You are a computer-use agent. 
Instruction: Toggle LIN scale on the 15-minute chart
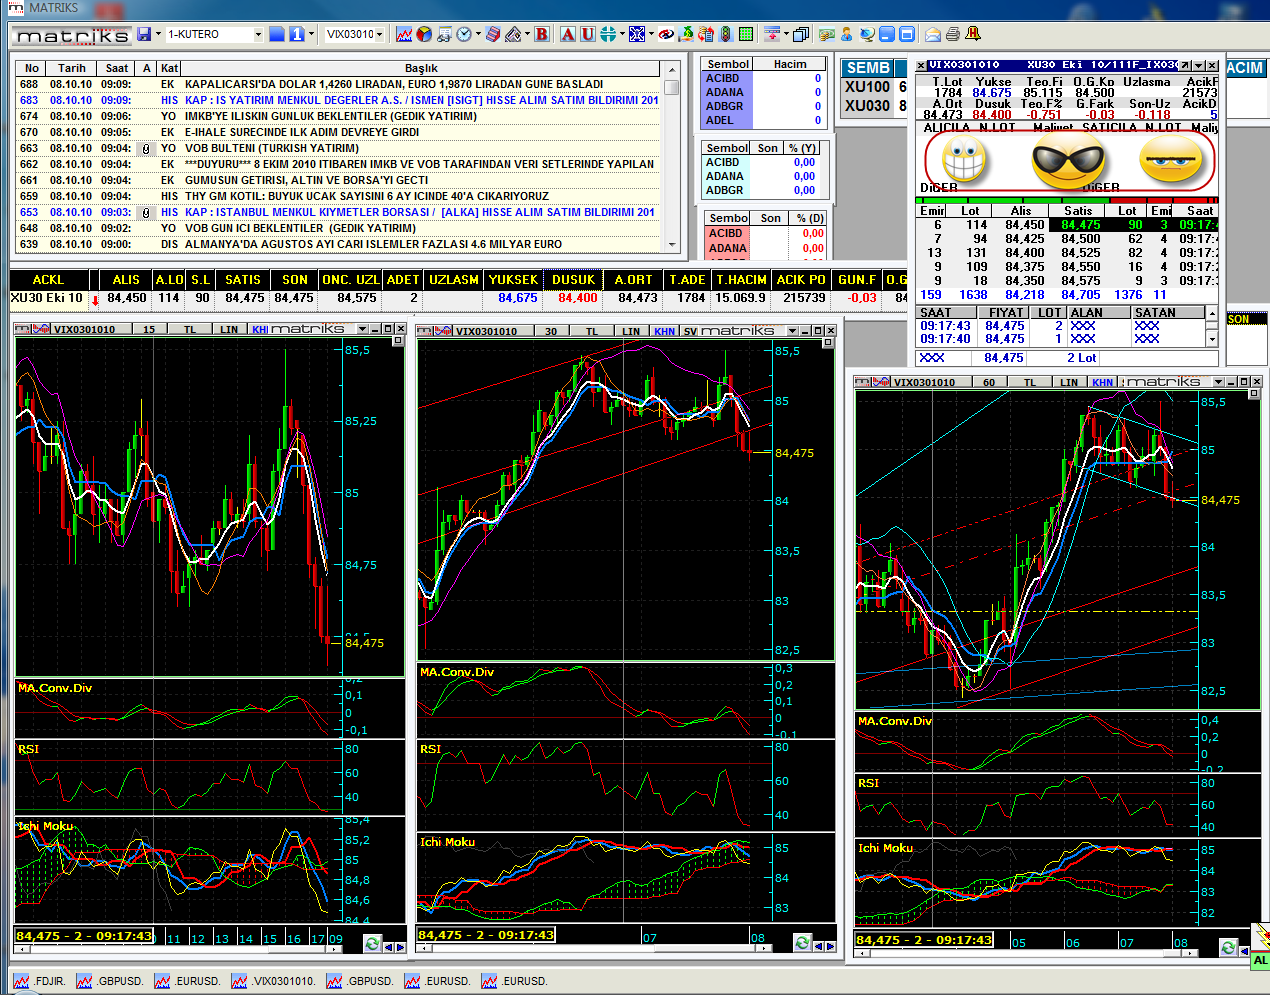tap(229, 329)
